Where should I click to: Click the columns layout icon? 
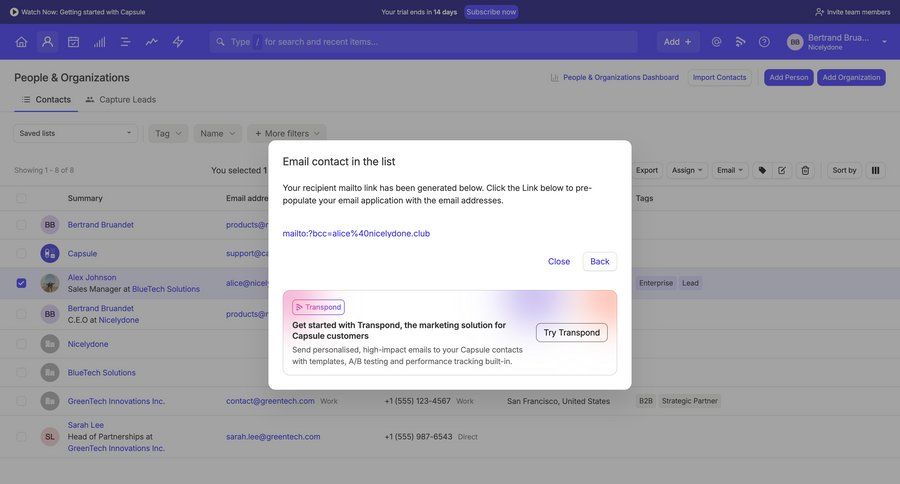click(x=875, y=171)
